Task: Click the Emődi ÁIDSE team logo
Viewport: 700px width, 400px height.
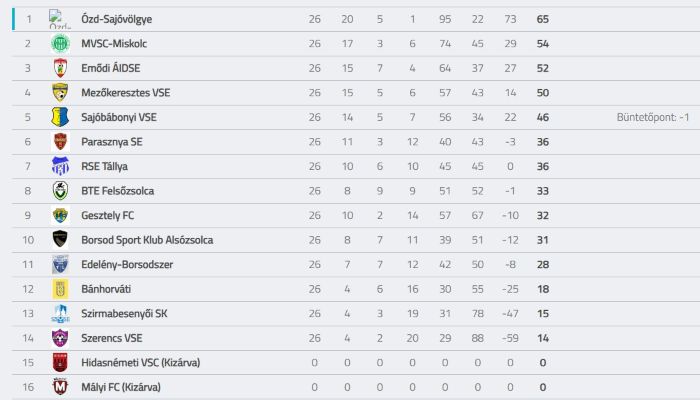Action: (60, 68)
